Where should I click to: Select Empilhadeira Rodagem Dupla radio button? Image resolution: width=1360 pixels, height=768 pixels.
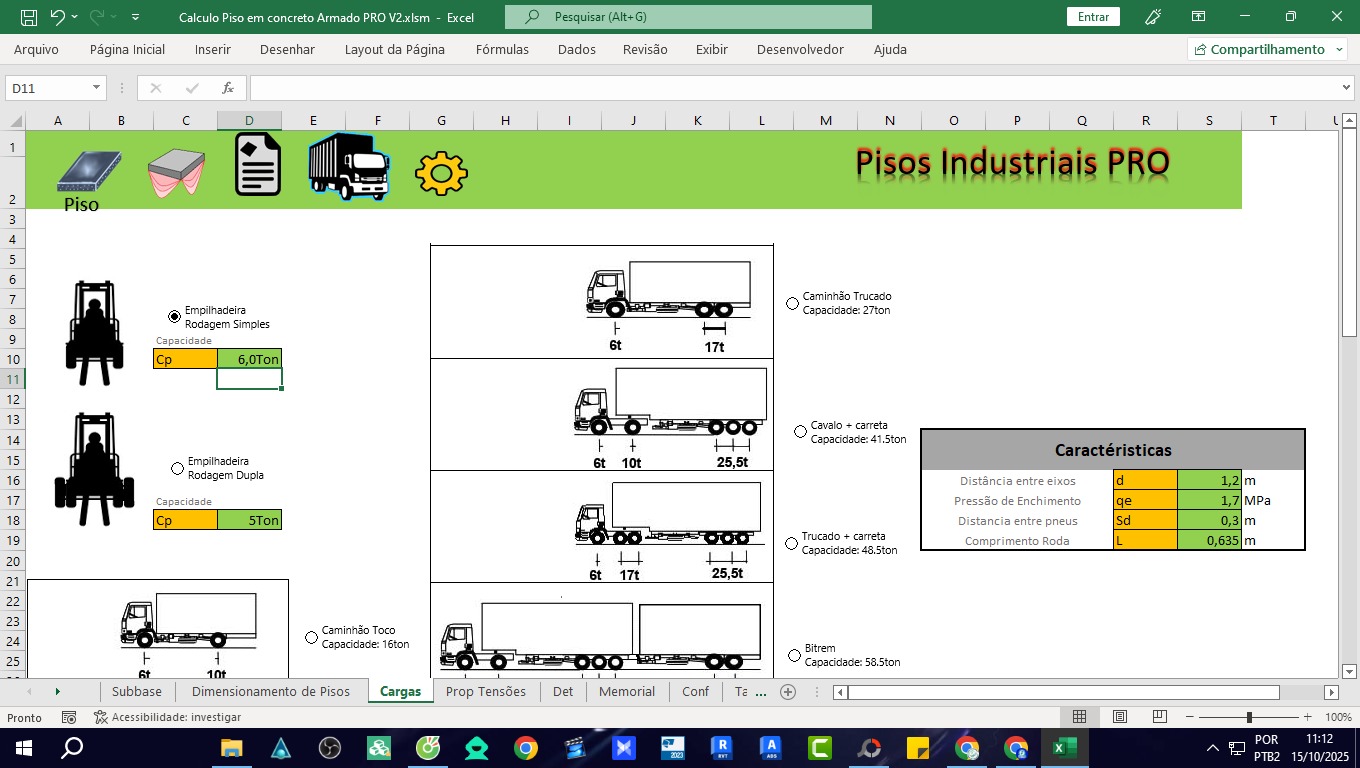point(178,468)
